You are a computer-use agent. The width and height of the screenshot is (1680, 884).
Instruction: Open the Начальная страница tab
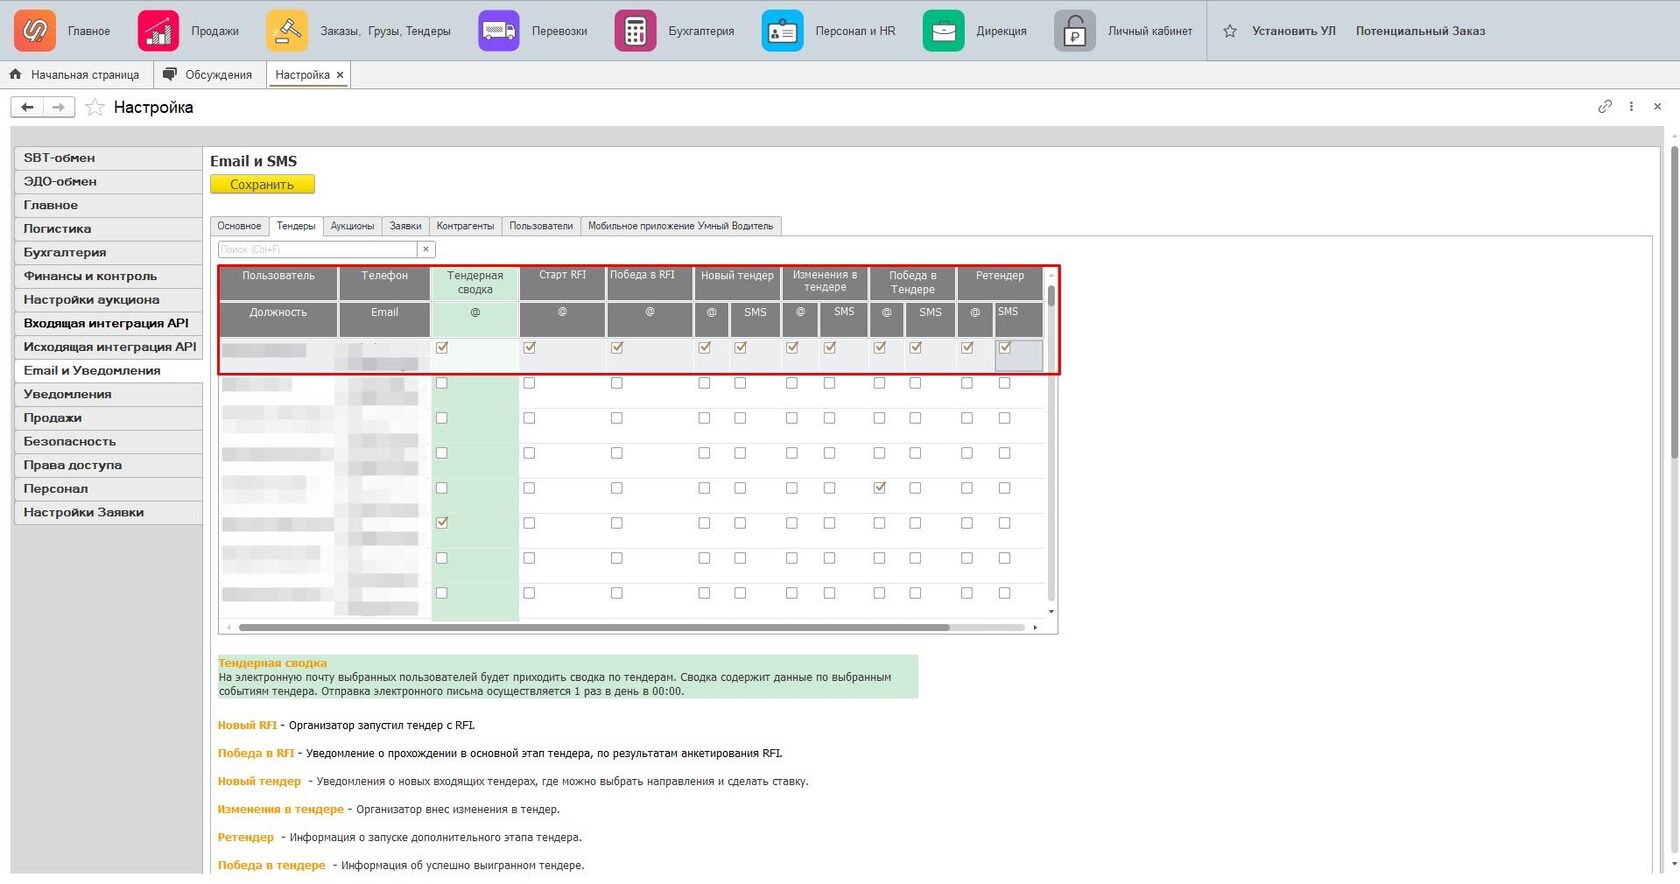pyautogui.click(x=77, y=75)
